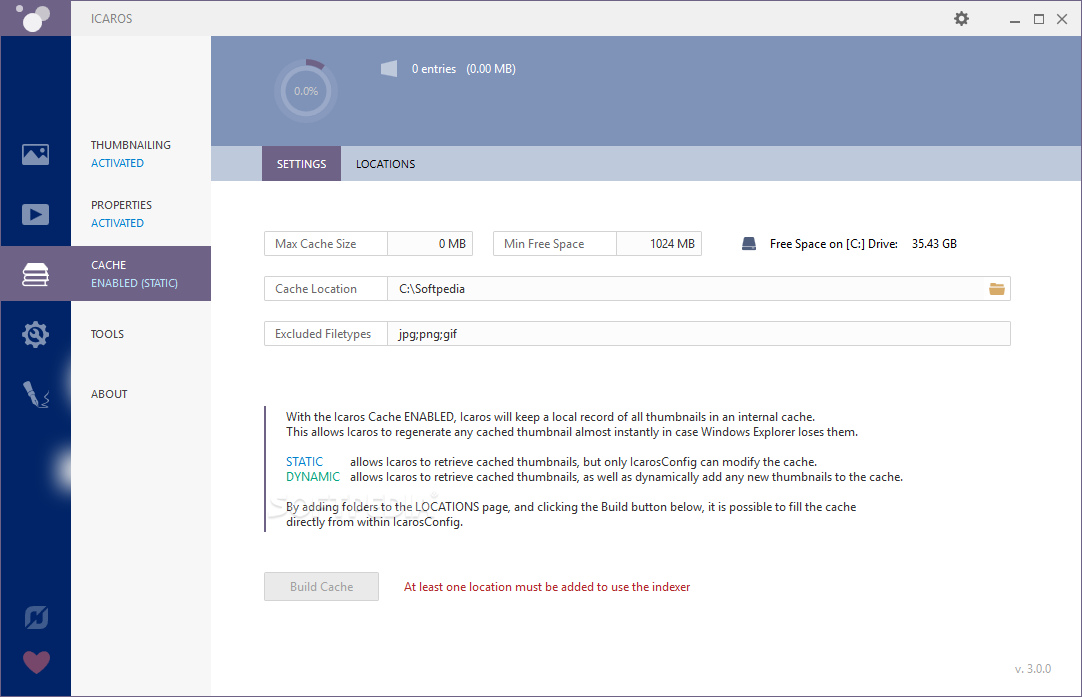Select the Thumbnailing picture icon
Viewport: 1082px width, 697px height.
coord(35,154)
